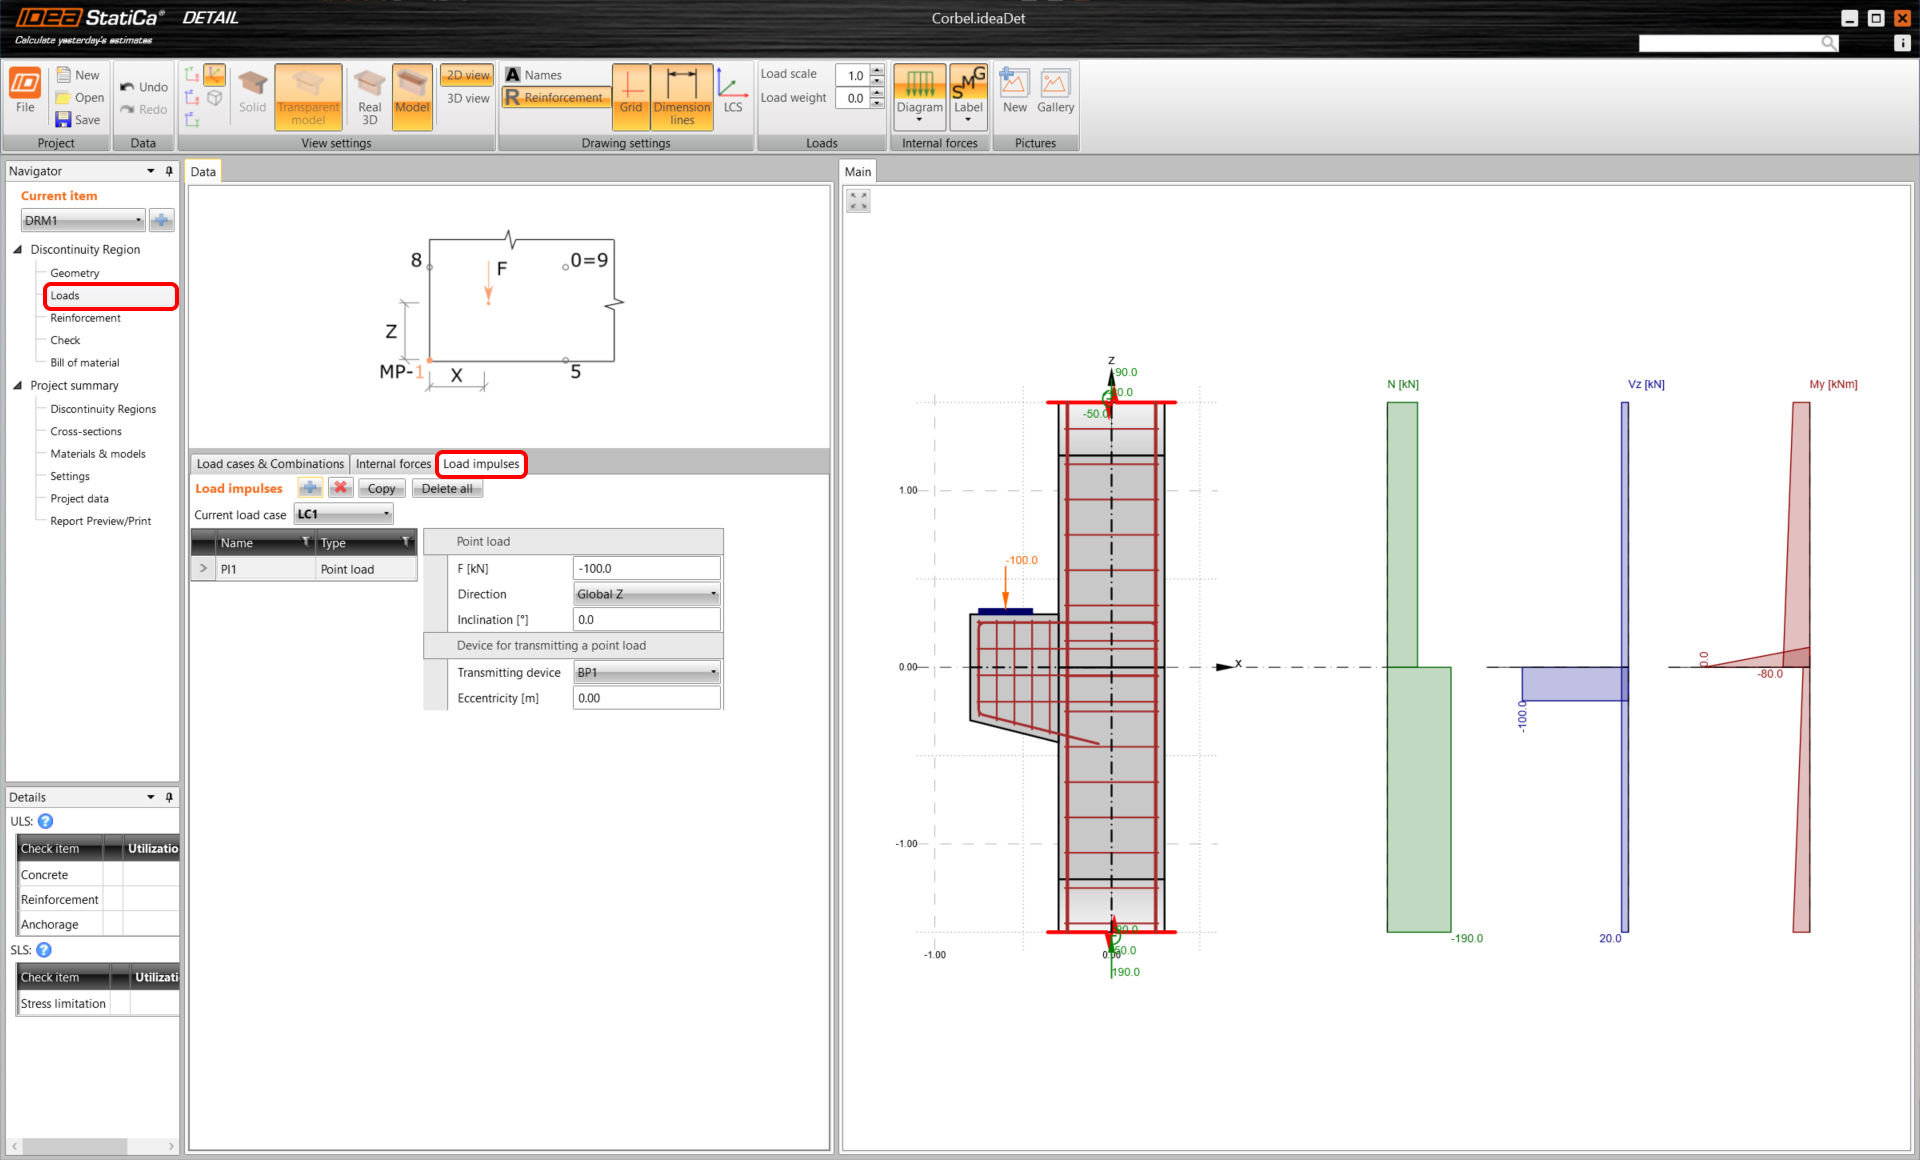Image resolution: width=1920 pixels, height=1160 pixels.
Task: Show the Grid in drawing settings
Action: [x=631, y=95]
